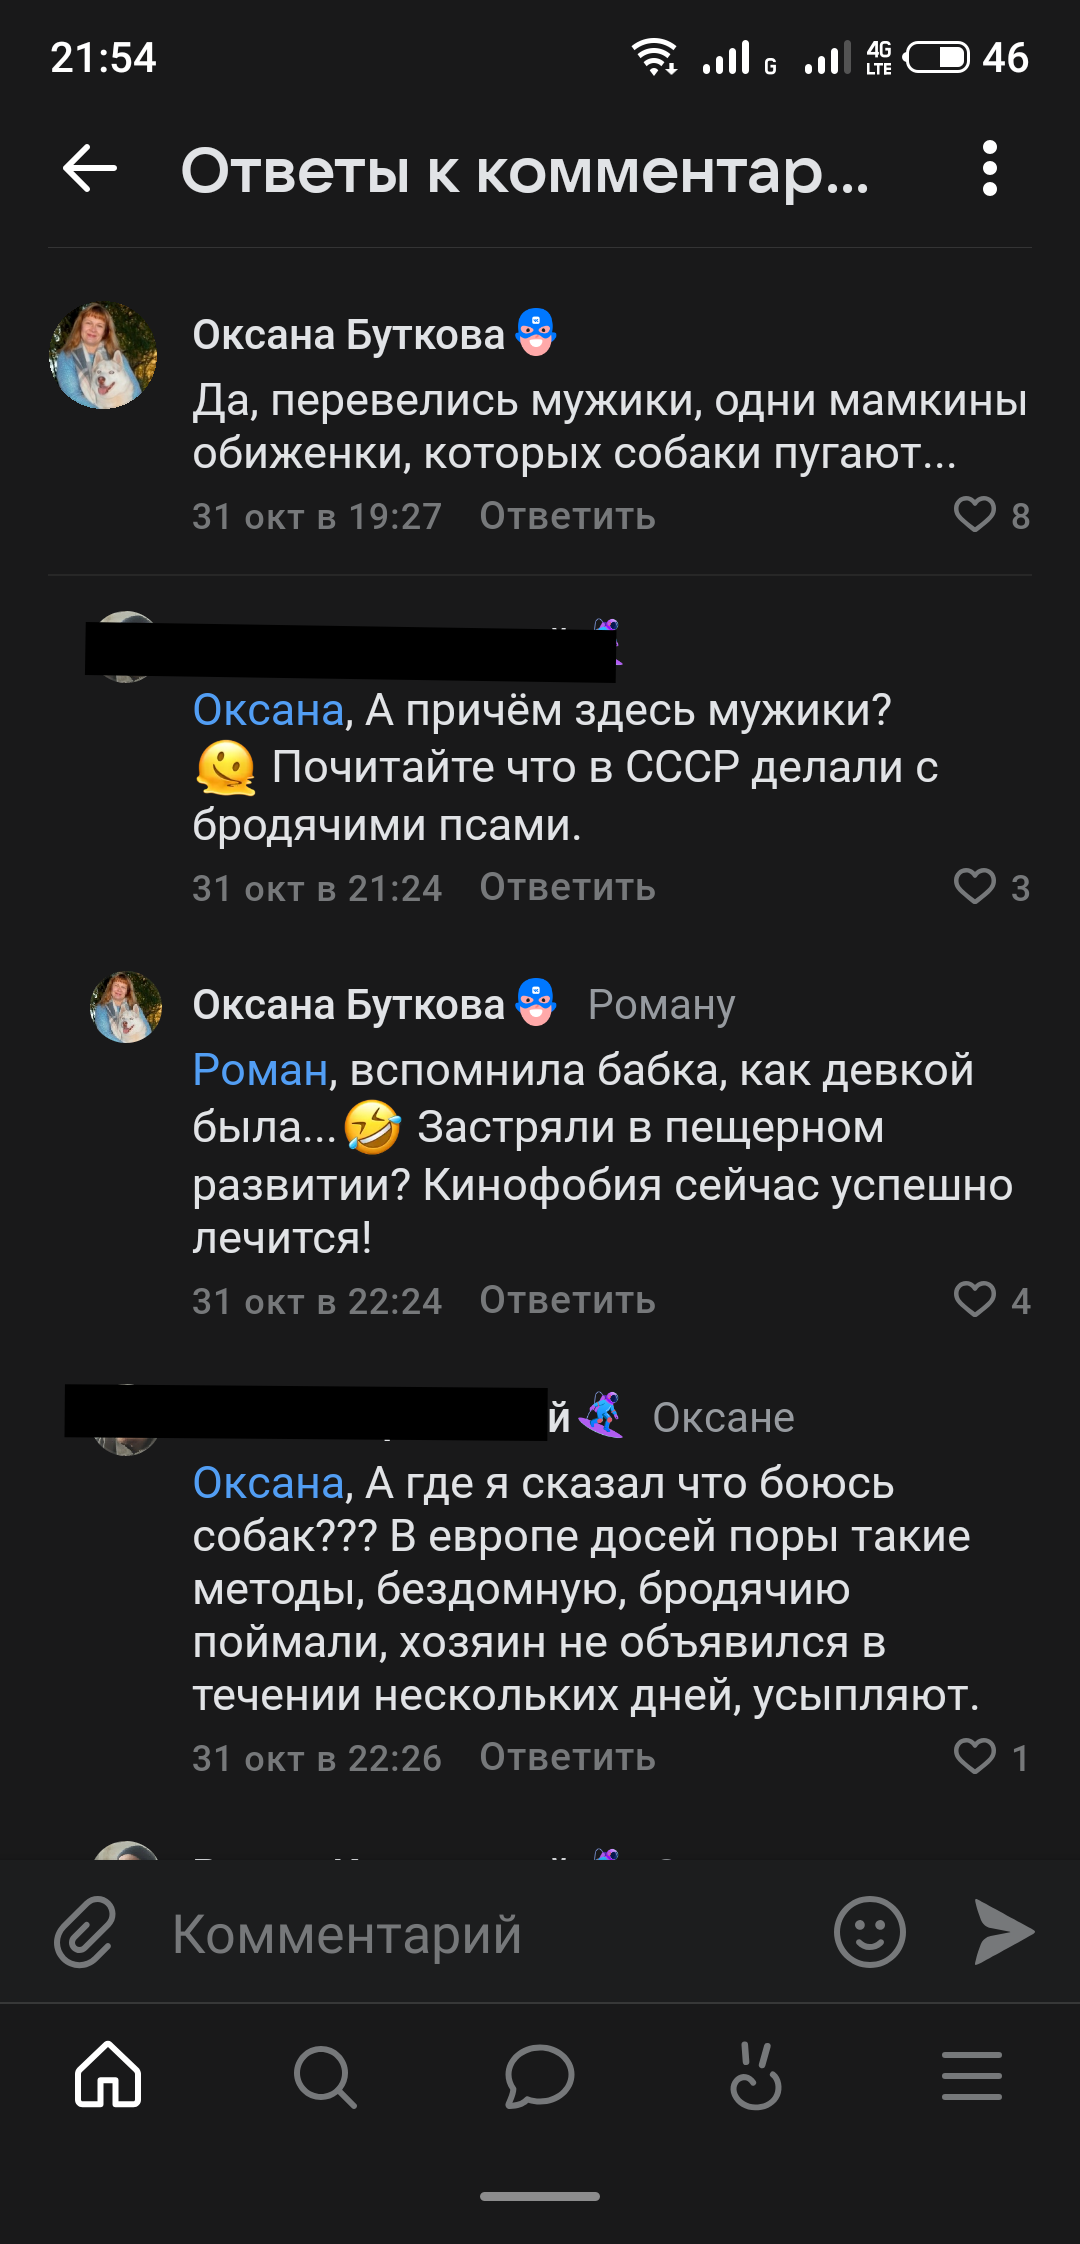Tap the back arrow in header
The width and height of the screenshot is (1080, 2244).
90,168
